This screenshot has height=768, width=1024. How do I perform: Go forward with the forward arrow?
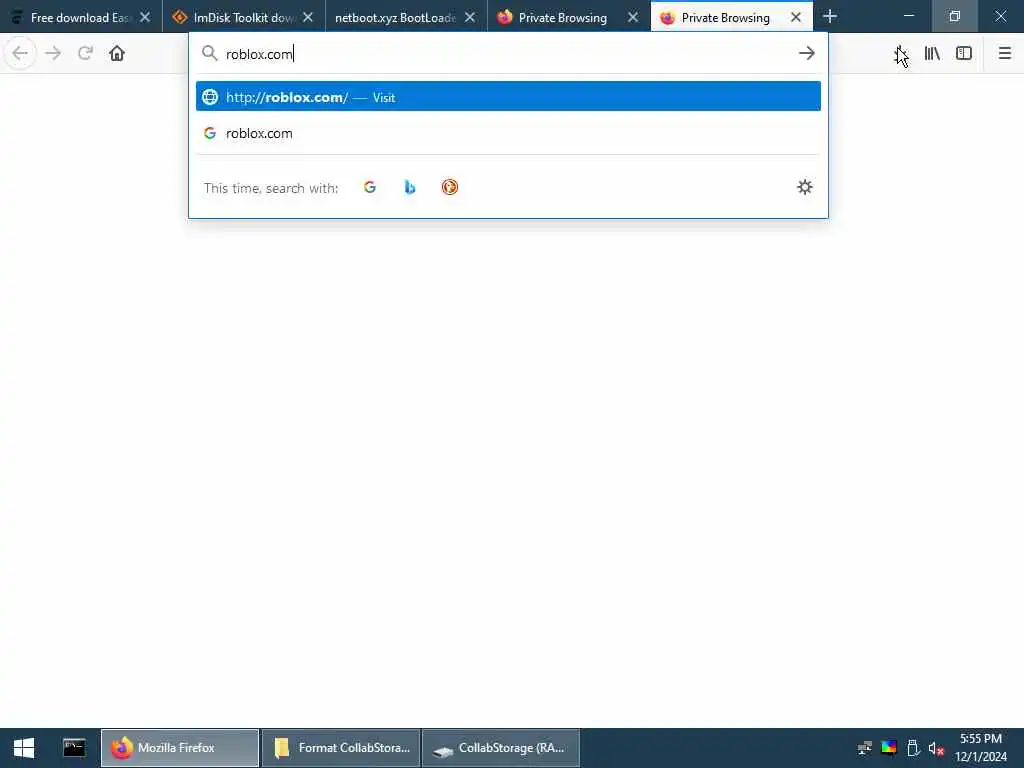point(53,53)
